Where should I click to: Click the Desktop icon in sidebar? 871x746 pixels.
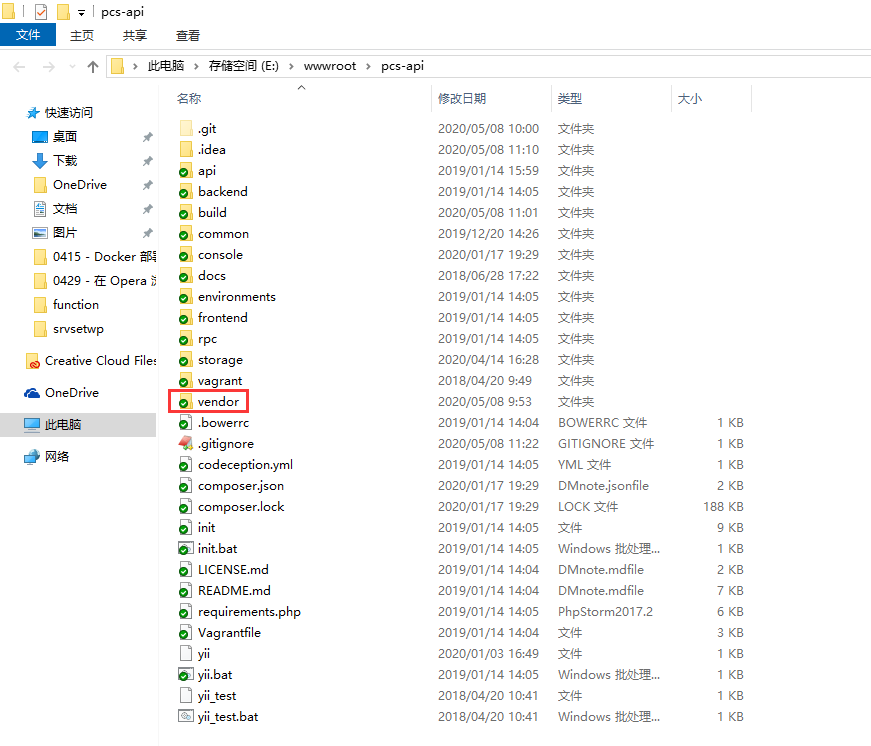click(40, 137)
